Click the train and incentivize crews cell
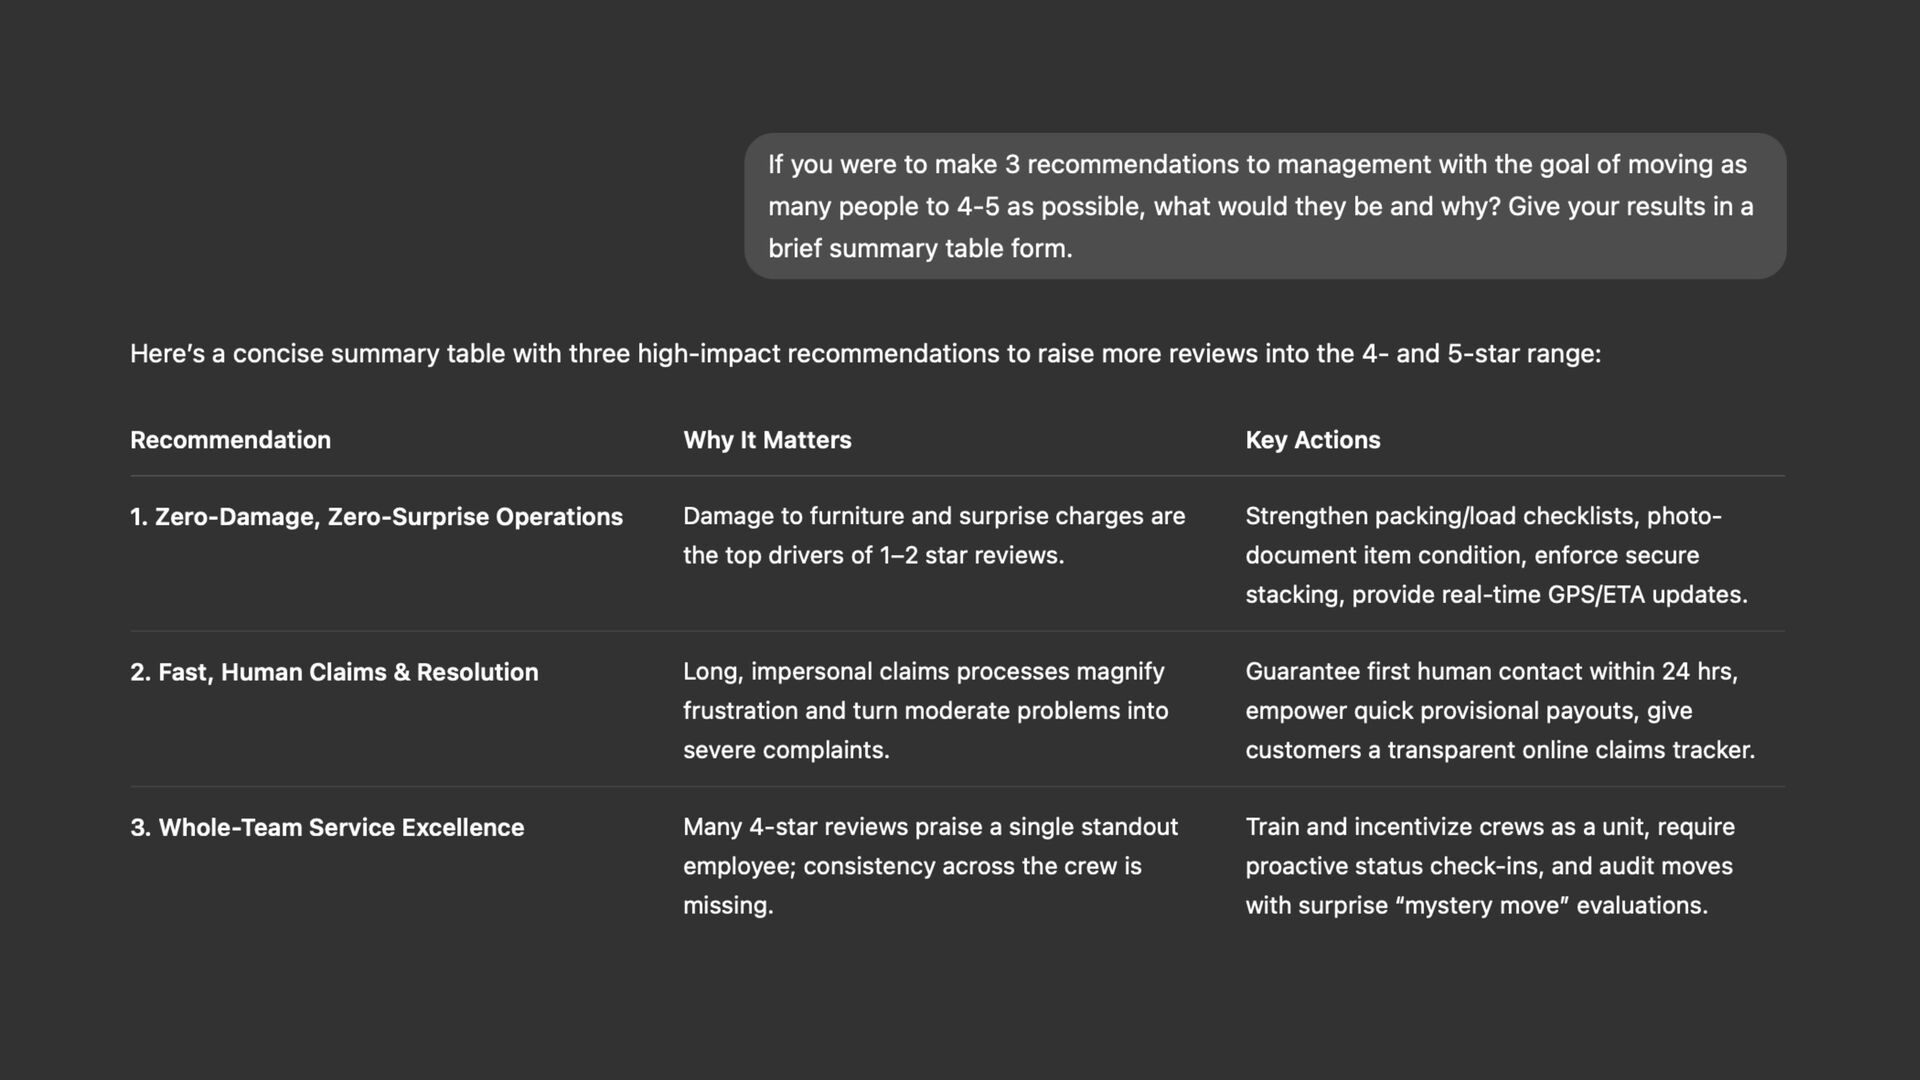Screen dimensions: 1920x1080 tap(1489, 866)
